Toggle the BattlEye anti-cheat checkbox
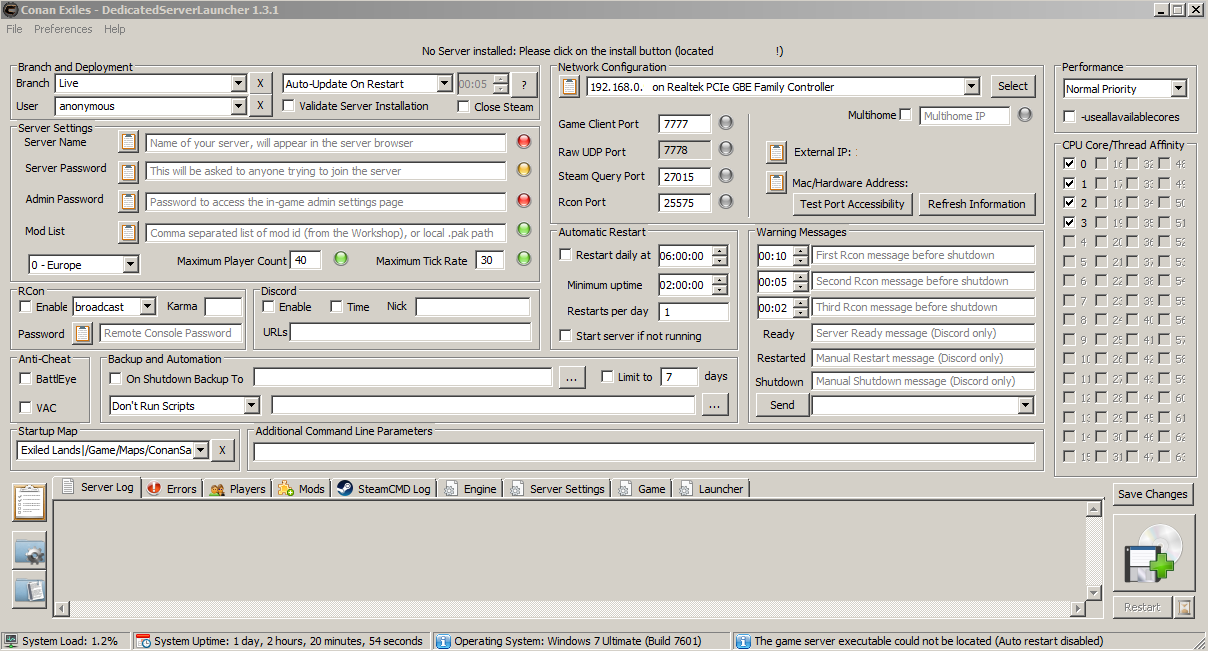This screenshot has height=651, width=1208. pyautogui.click(x=26, y=379)
